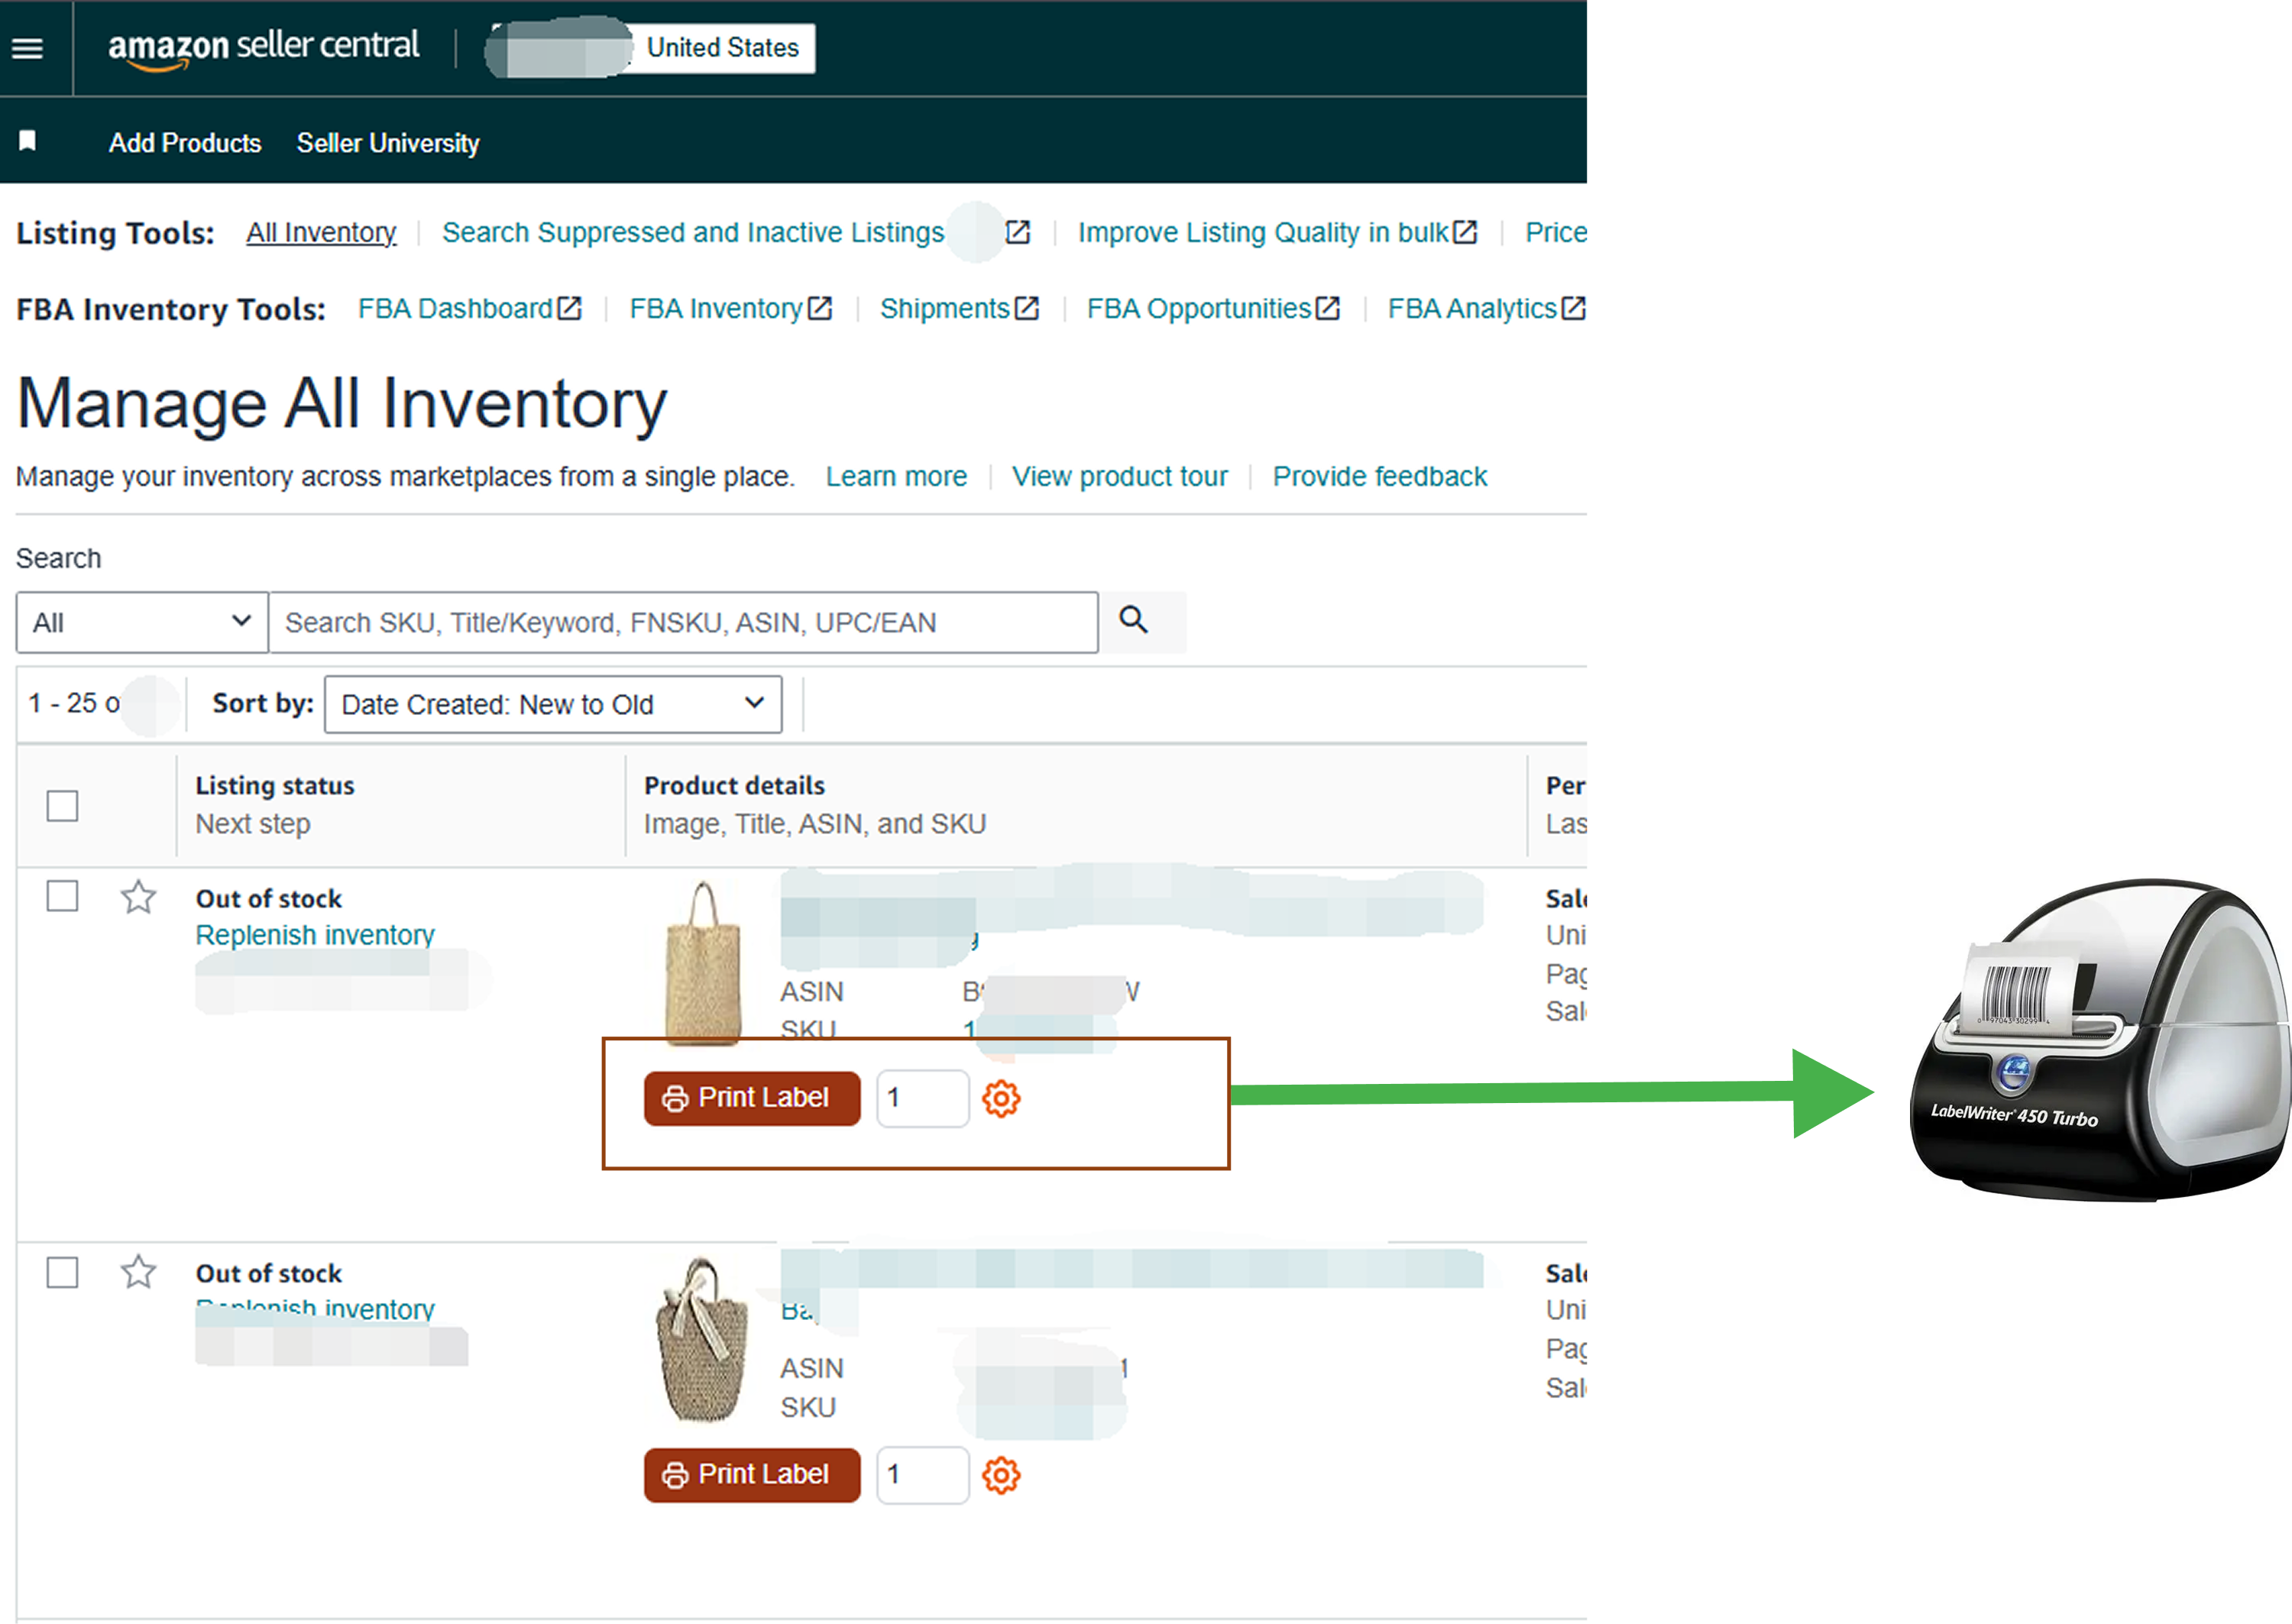The image size is (2292, 1624).
Task: Click external link icon beside Improve Listing Quality
Action: (x=1465, y=232)
